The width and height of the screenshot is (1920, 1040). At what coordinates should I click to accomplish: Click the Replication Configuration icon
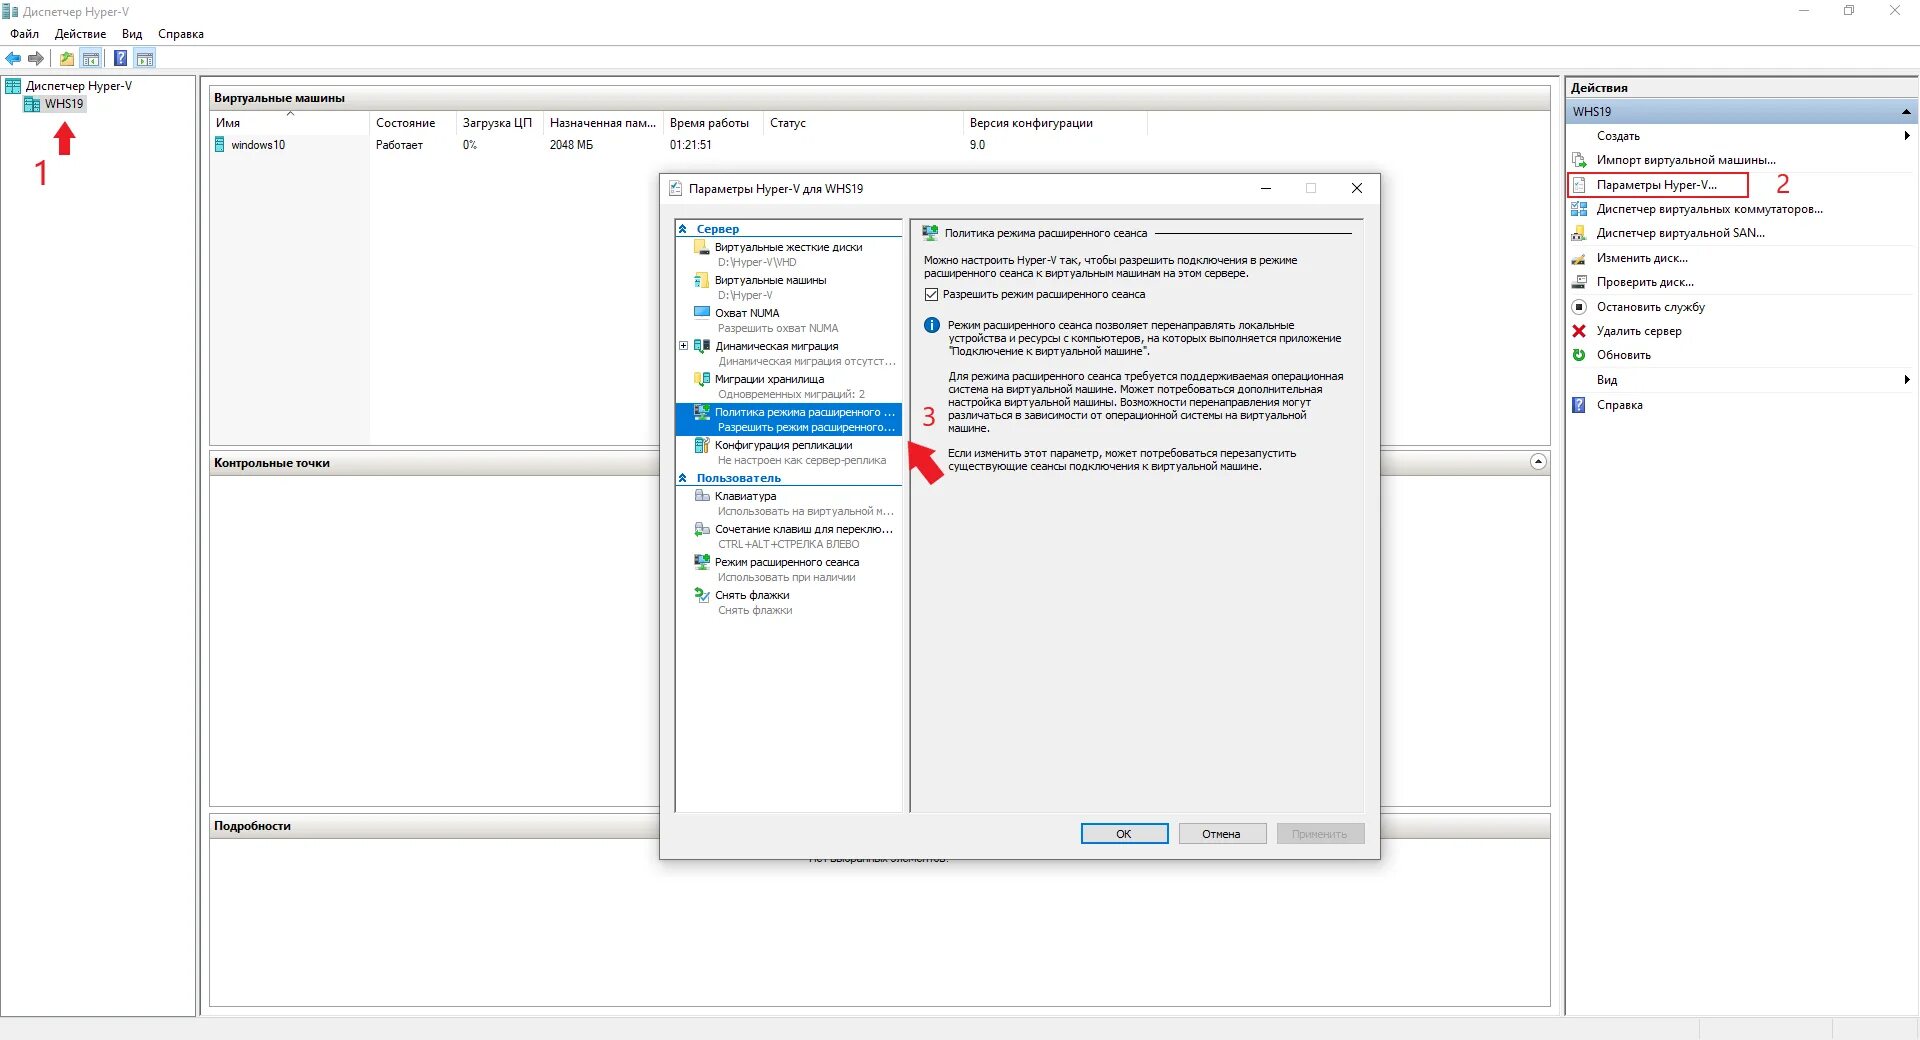702,445
